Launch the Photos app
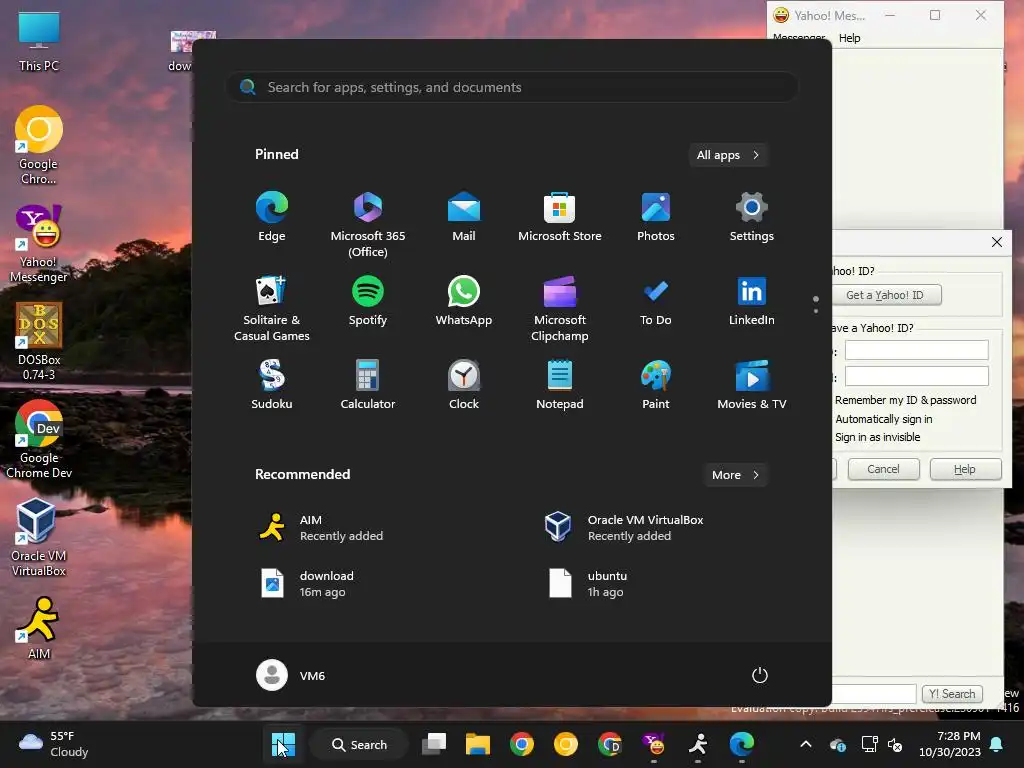 [x=656, y=217]
